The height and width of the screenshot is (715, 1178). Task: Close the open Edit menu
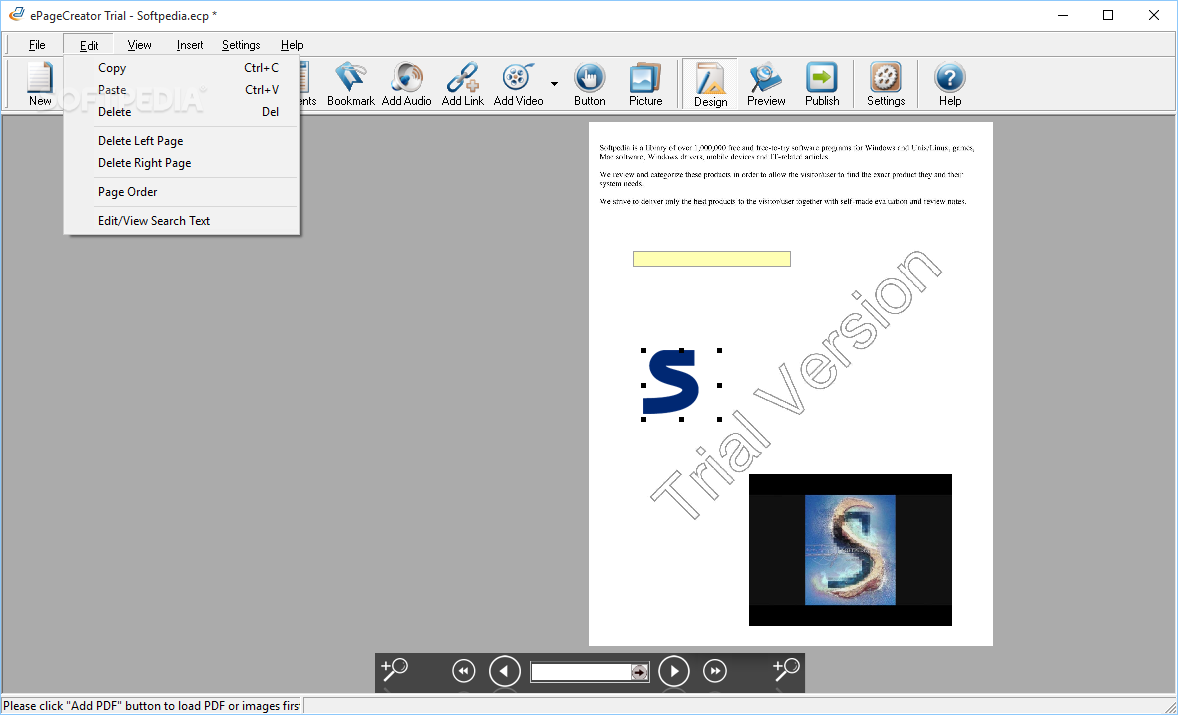[x=89, y=45]
